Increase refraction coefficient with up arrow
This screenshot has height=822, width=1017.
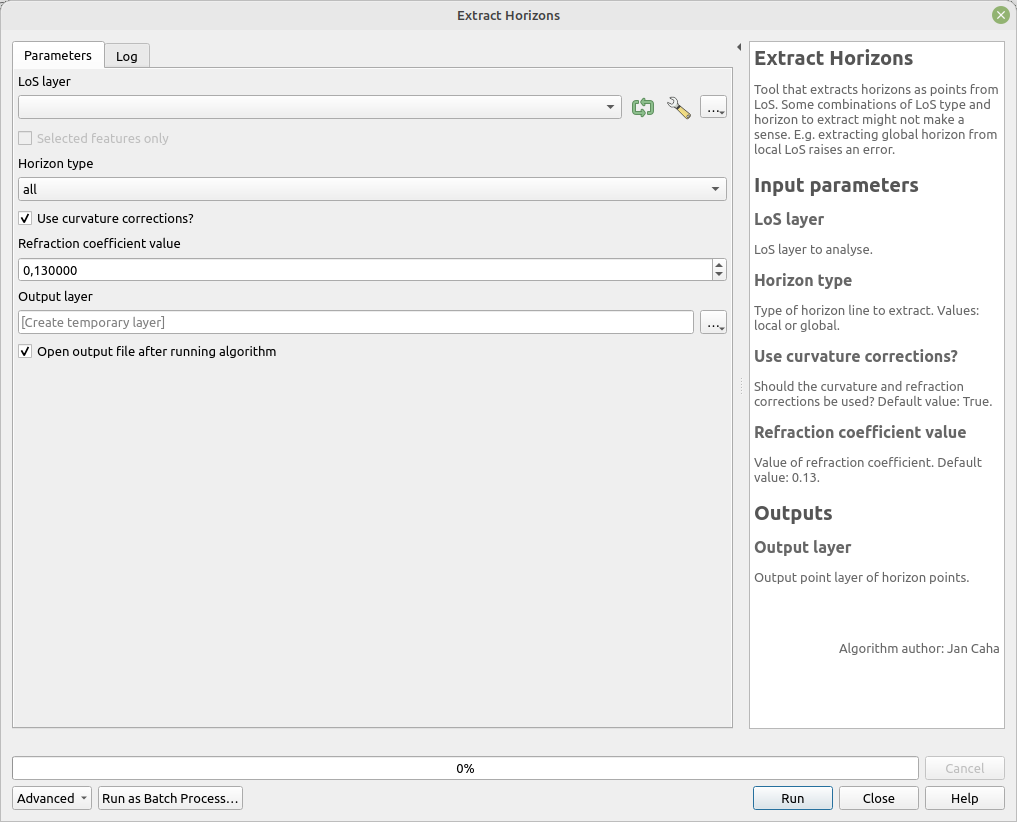pos(719,265)
